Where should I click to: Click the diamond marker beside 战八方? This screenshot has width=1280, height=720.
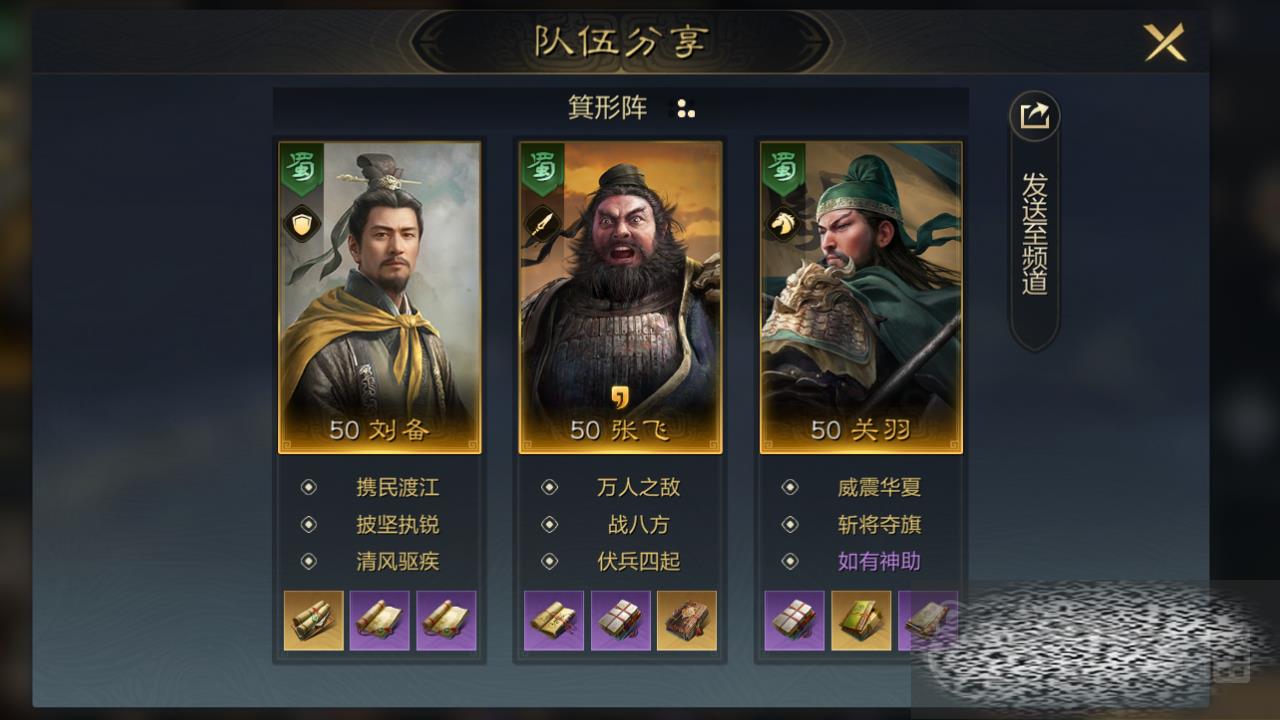coord(550,525)
